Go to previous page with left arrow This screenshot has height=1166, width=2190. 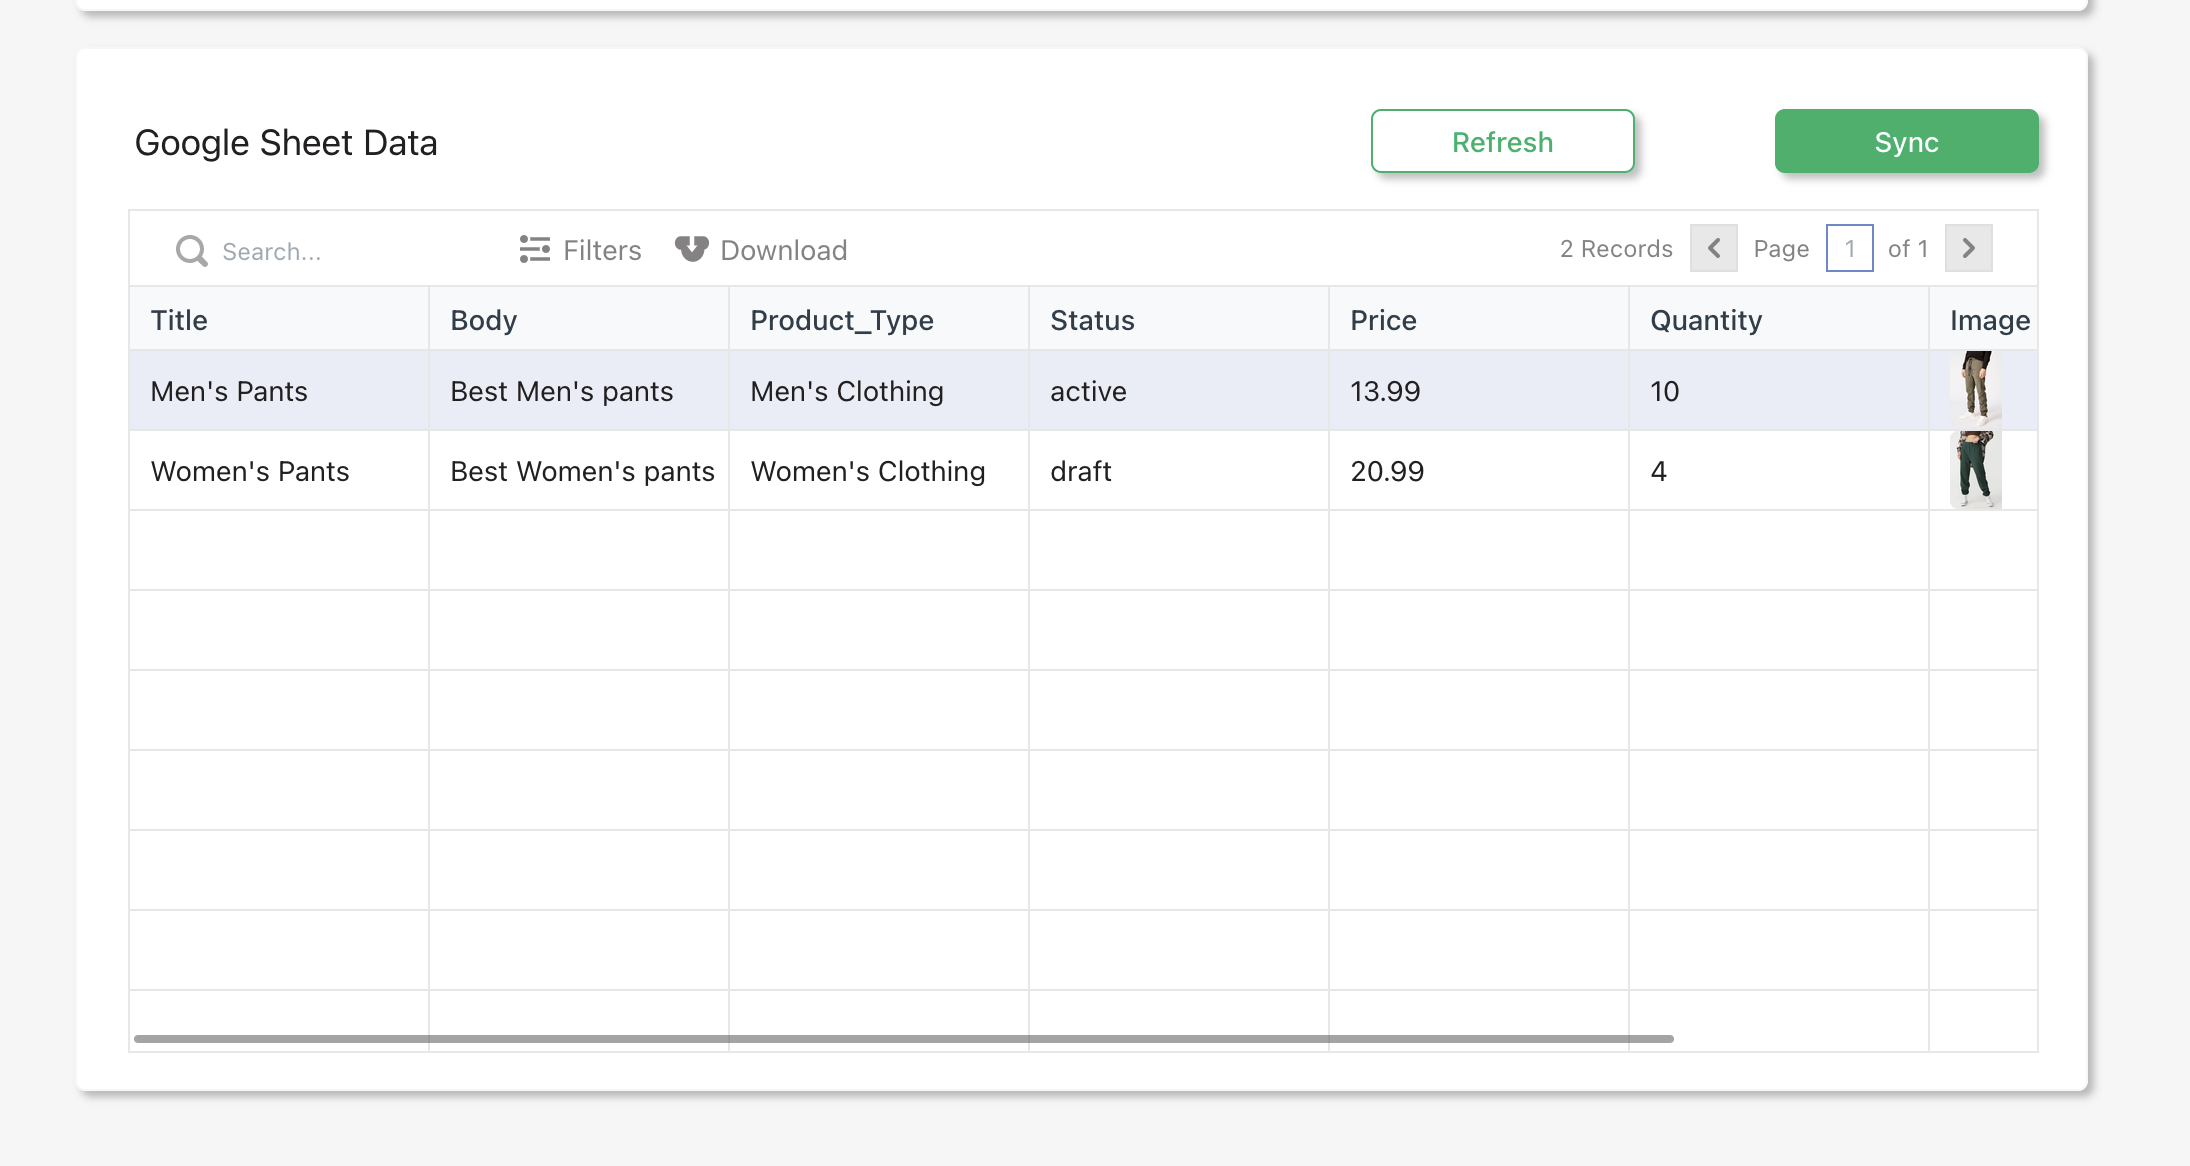pos(1713,248)
